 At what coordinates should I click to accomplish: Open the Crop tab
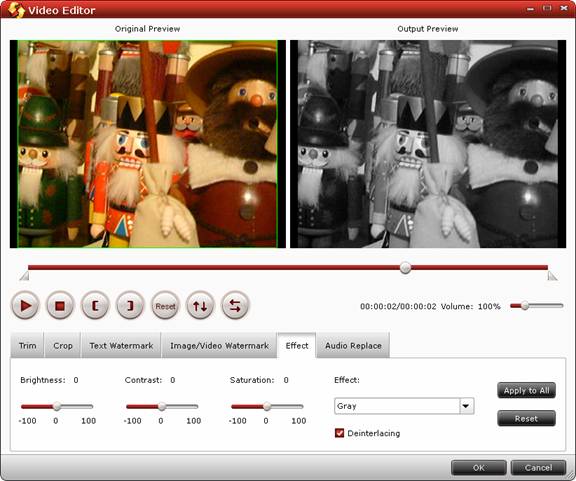coord(63,345)
